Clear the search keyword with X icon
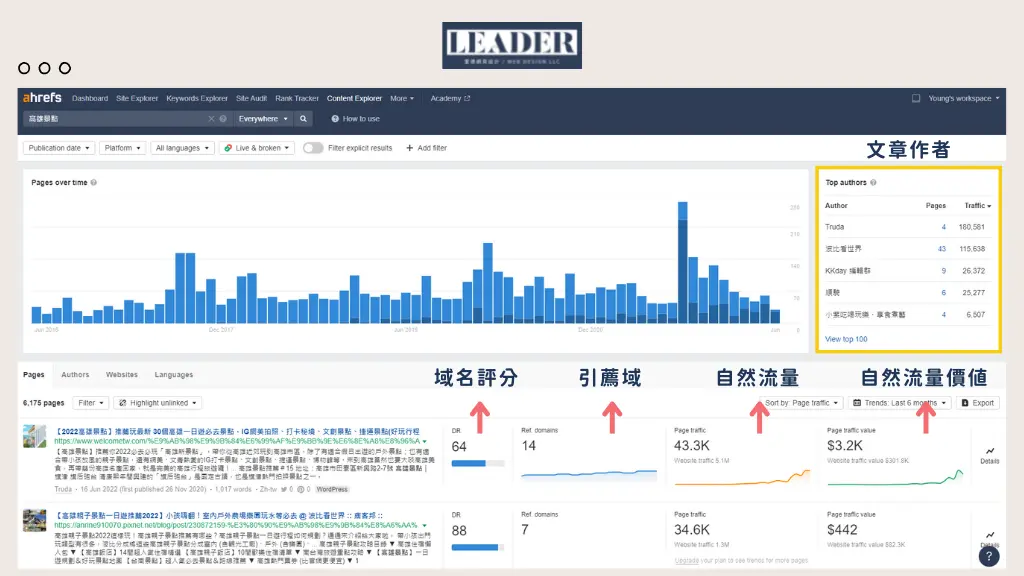The width and height of the screenshot is (1024, 576). tap(211, 118)
